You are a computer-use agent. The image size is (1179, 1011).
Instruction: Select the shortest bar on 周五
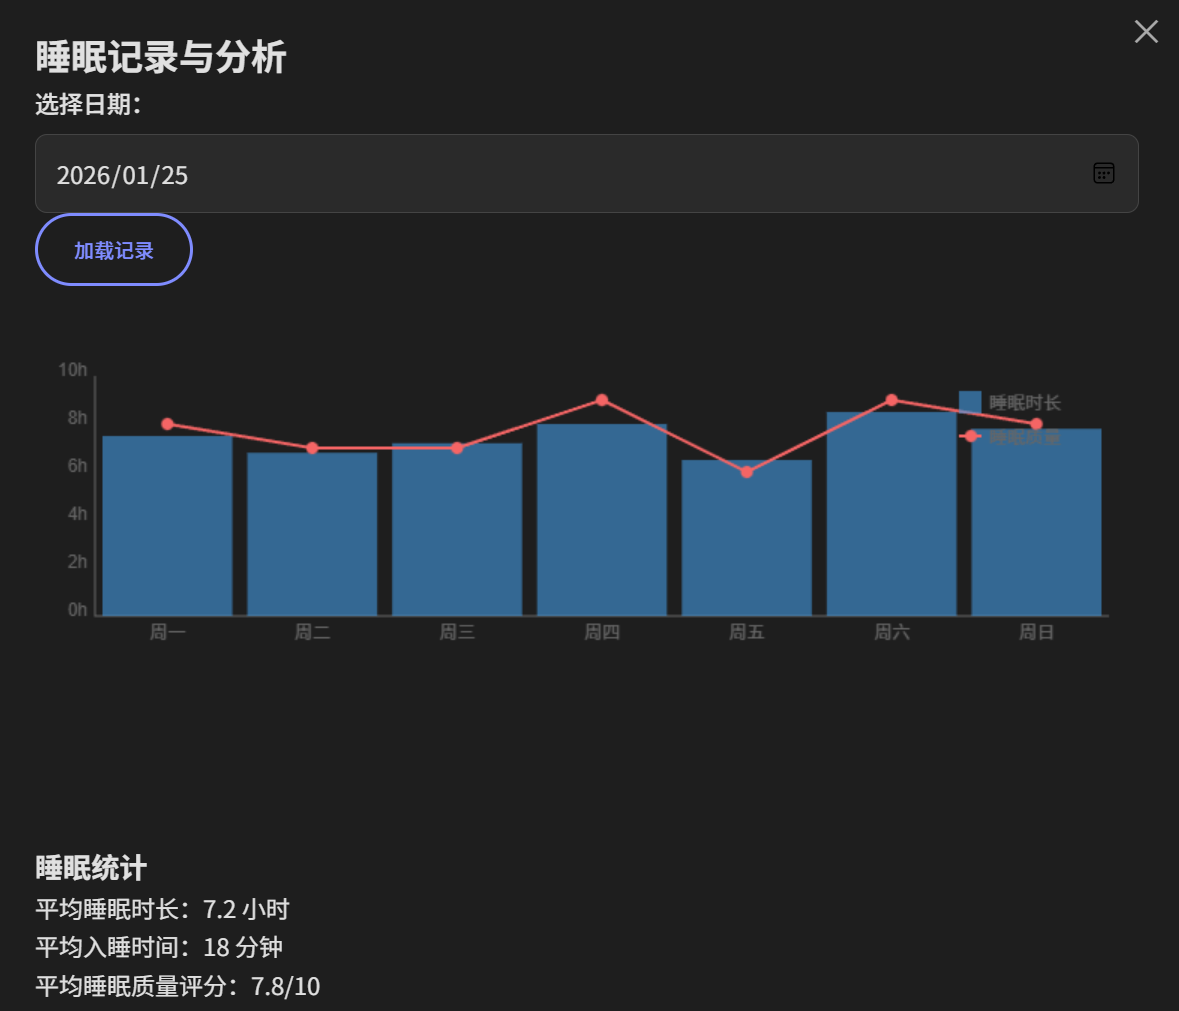(746, 535)
